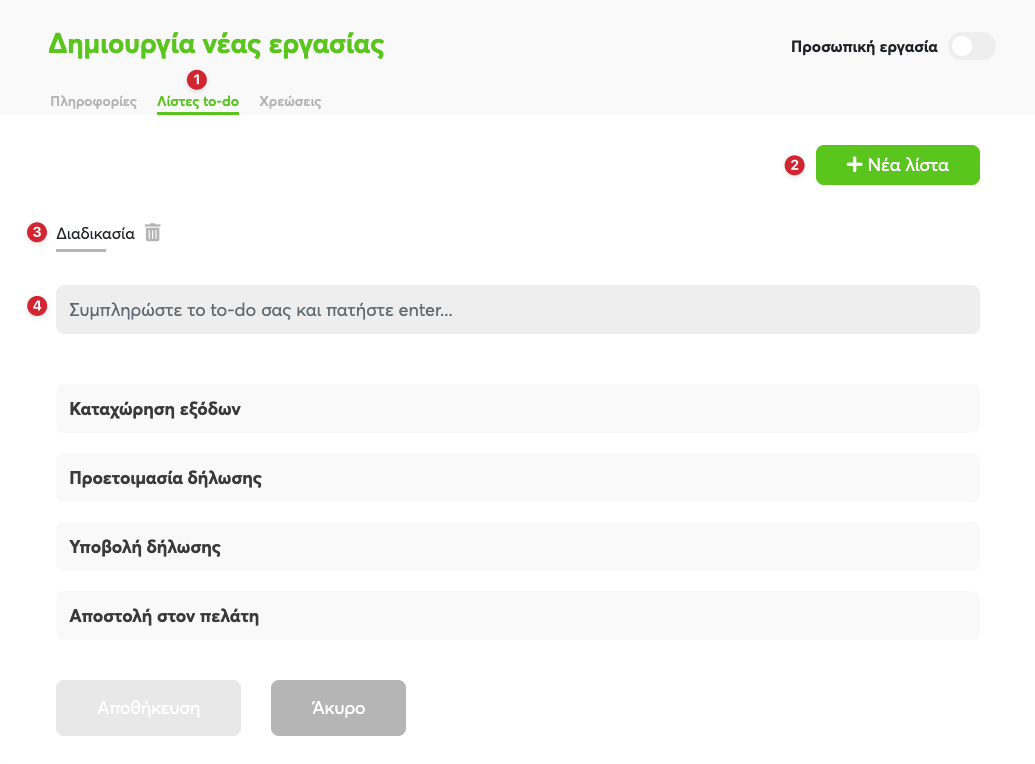
Task: Open the Πληροφορίες tab
Action: pos(94,102)
